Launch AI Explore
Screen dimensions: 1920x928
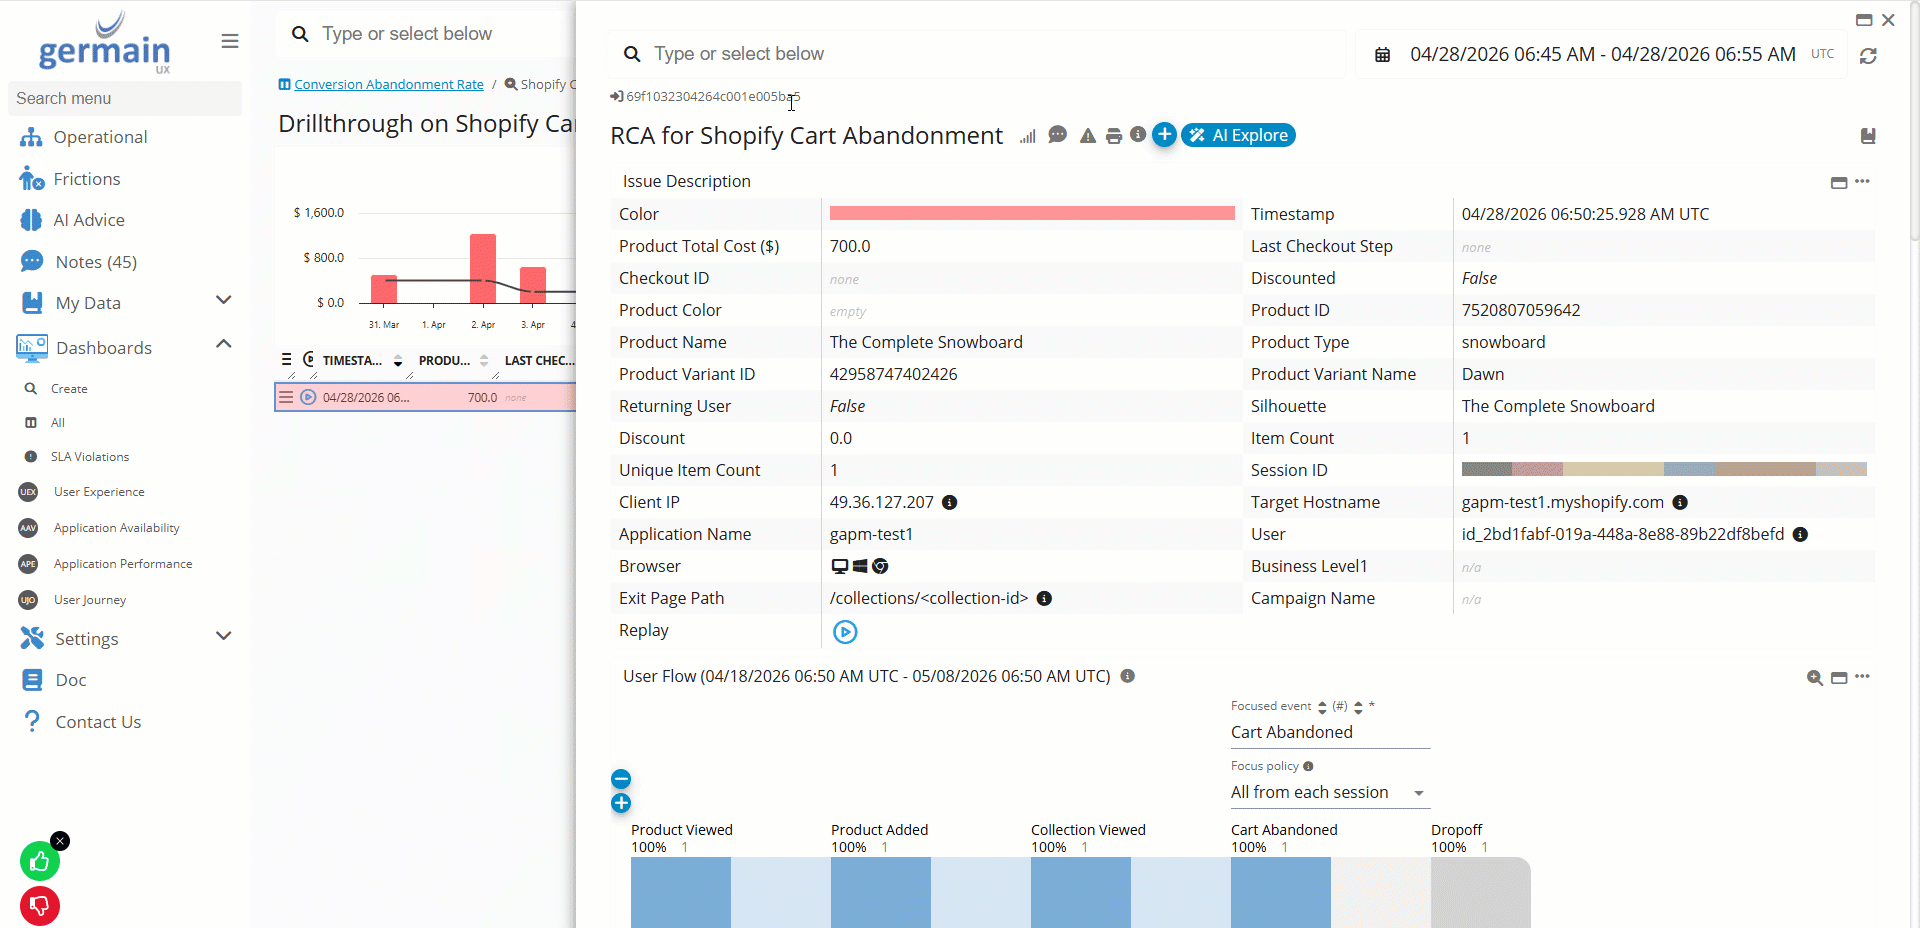point(1238,135)
